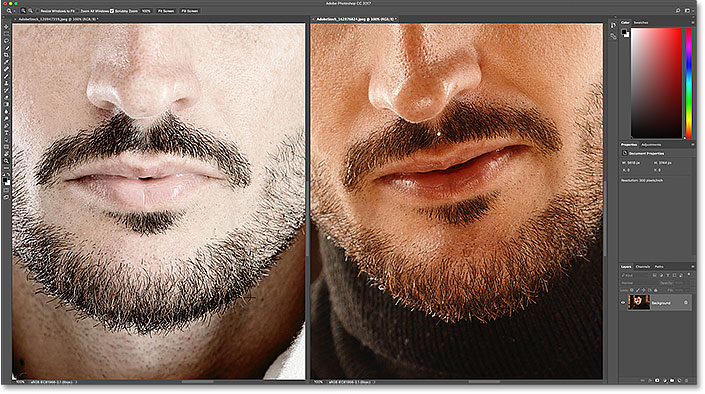Click the layer style fx icon
The width and height of the screenshot is (705, 394).
[650, 381]
